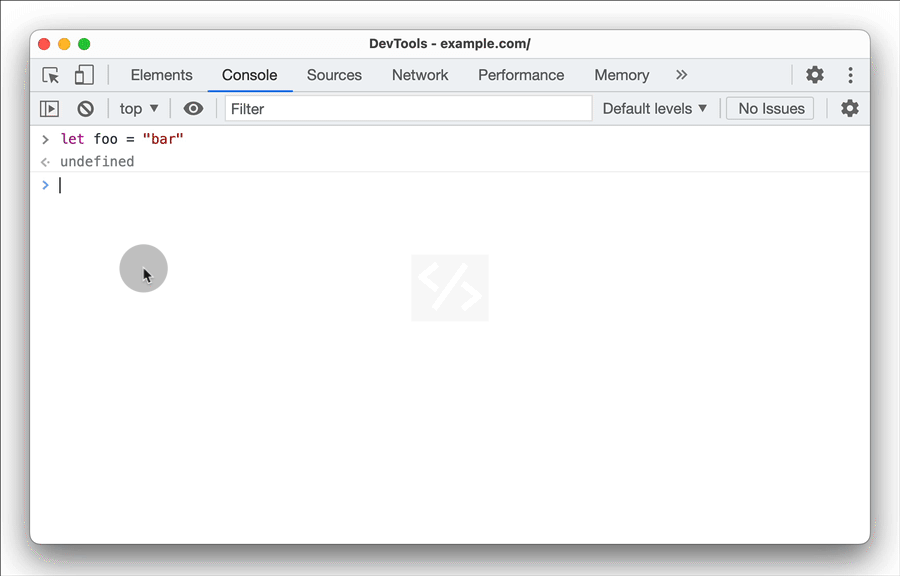The height and width of the screenshot is (576, 900).
Task: Open console settings gear icon
Action: [849, 108]
